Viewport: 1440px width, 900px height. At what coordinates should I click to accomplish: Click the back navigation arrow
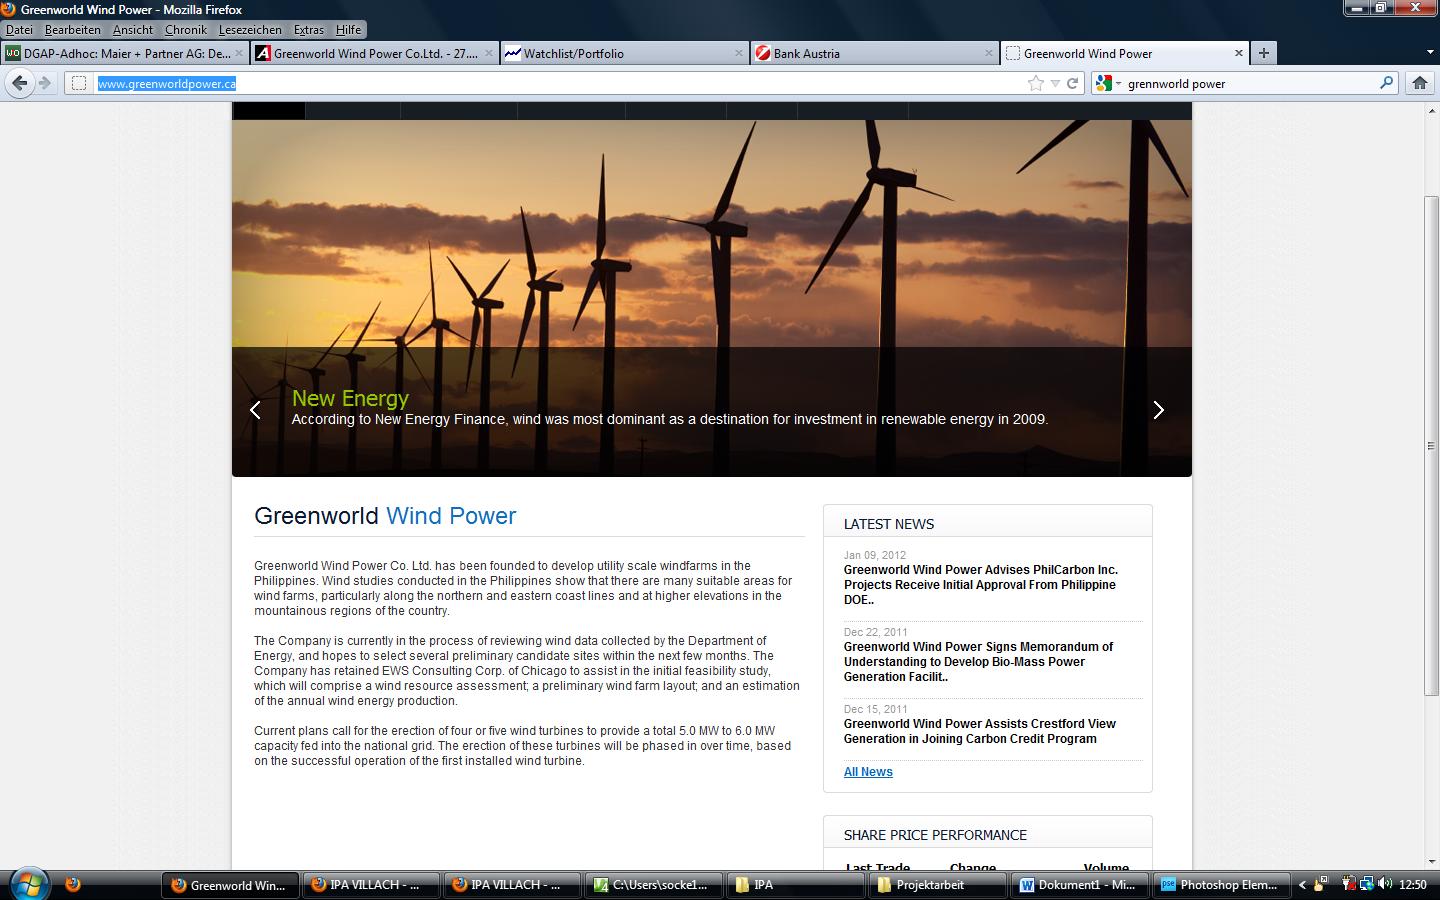pyautogui.click(x=19, y=83)
